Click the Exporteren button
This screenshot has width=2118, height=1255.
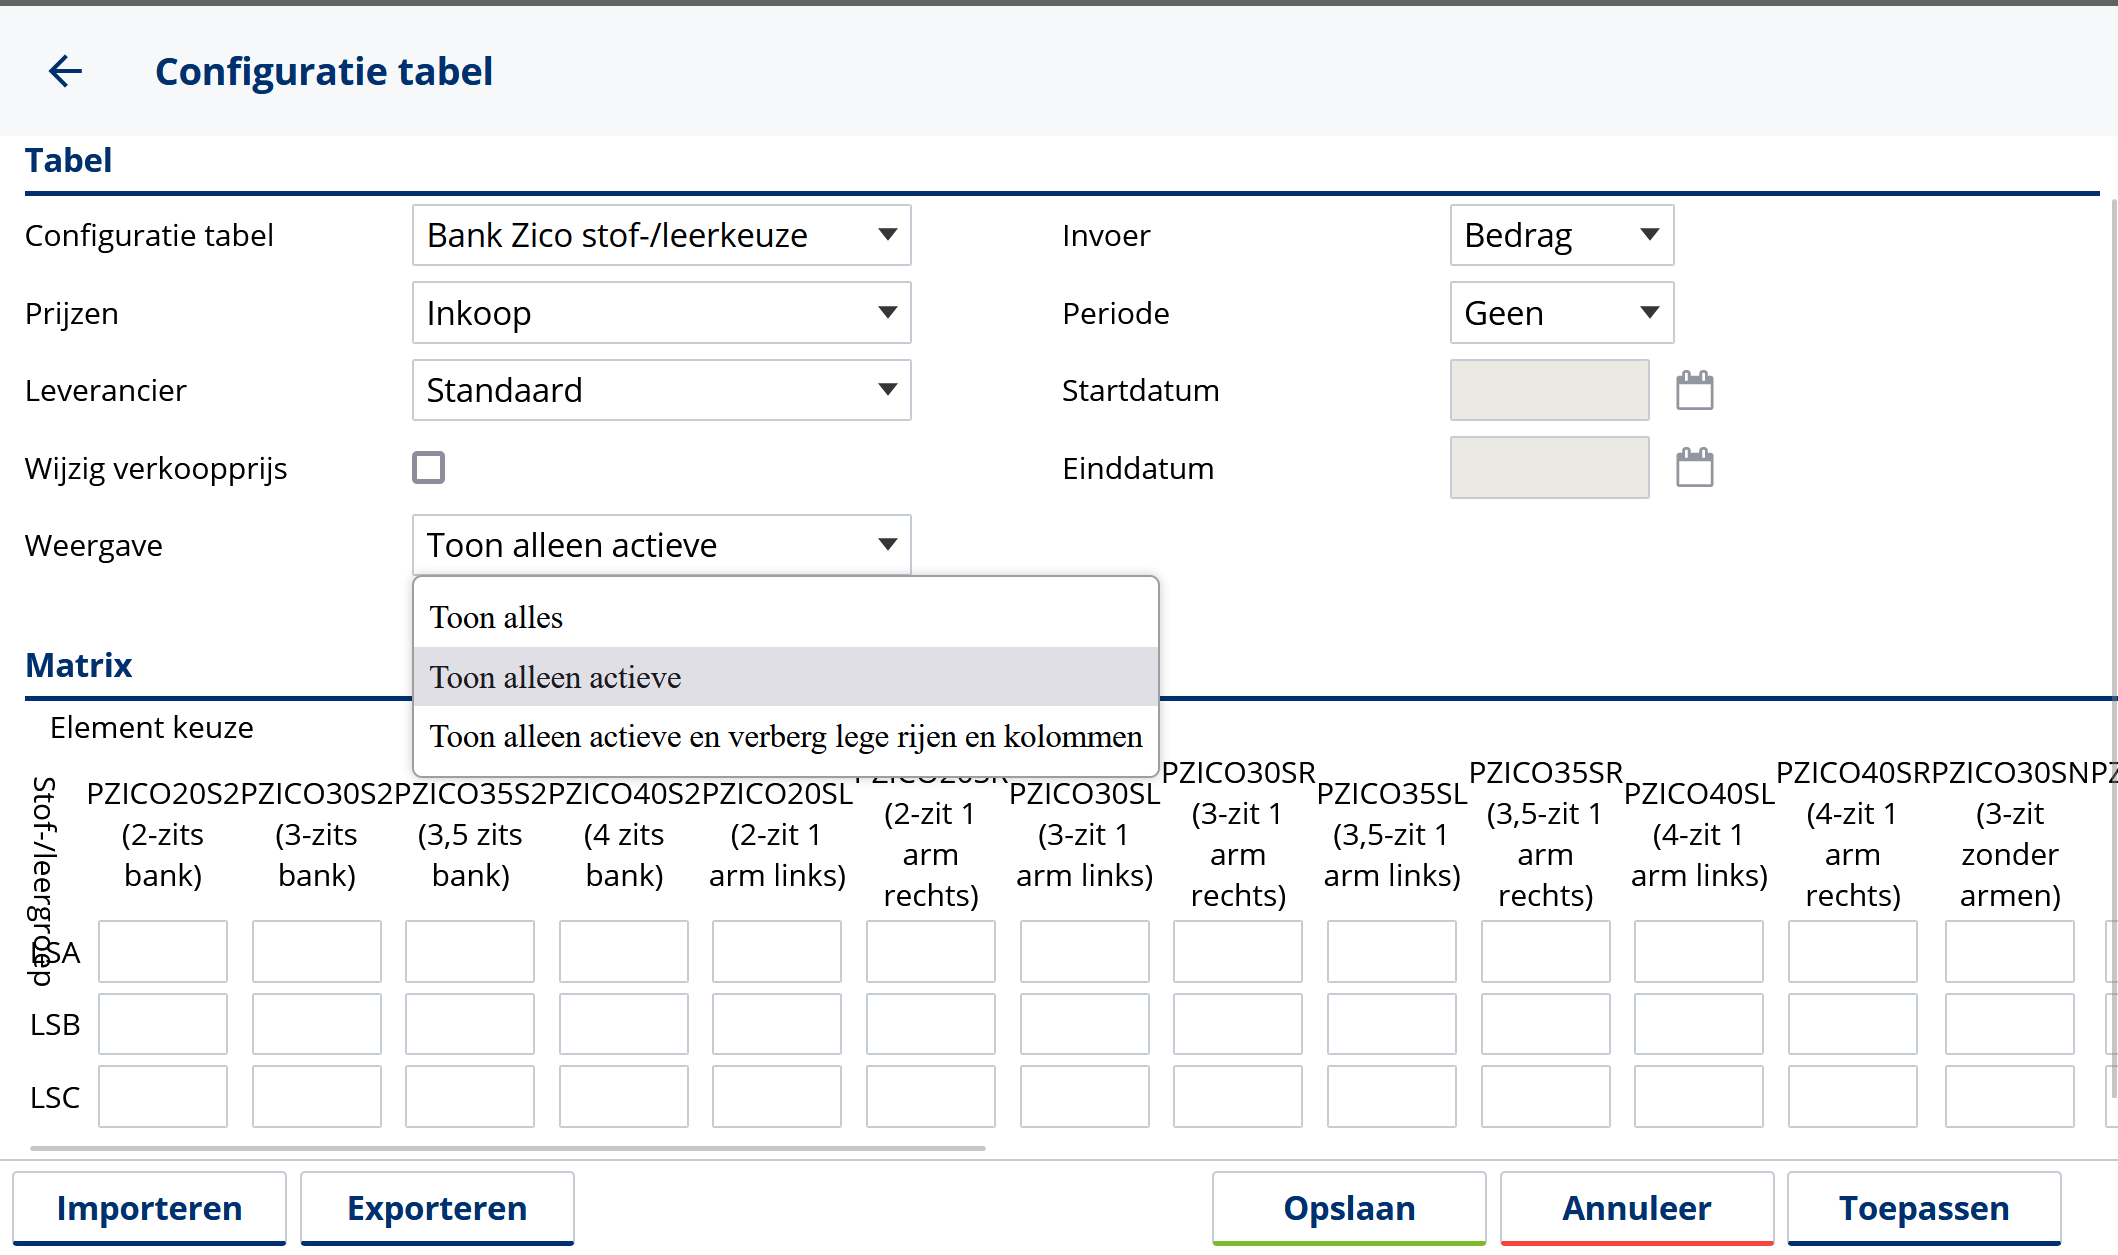(437, 1208)
